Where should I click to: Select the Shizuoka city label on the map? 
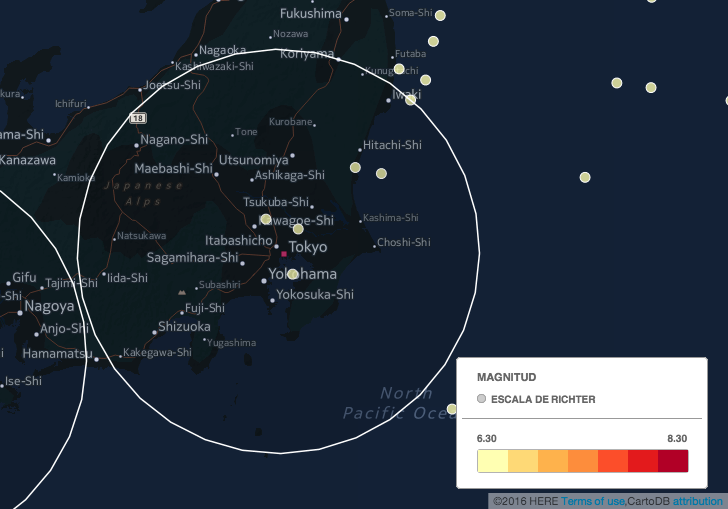[184, 327]
